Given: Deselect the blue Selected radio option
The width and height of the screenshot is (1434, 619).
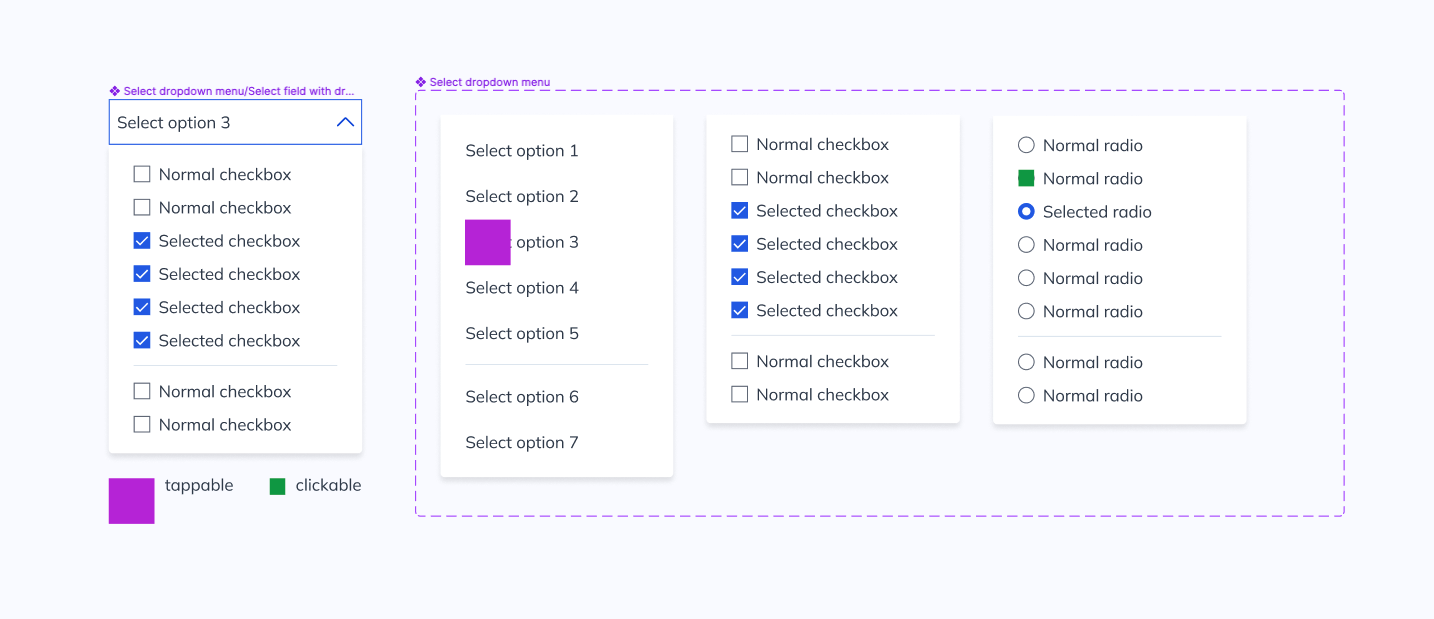Looking at the screenshot, I should (1026, 211).
